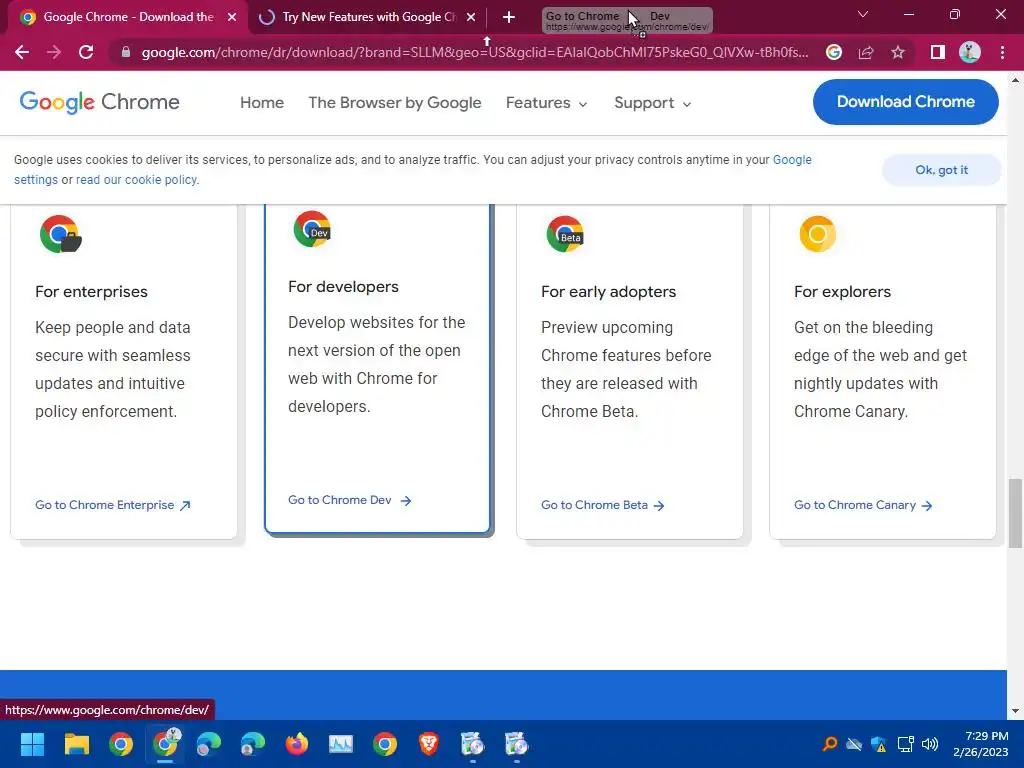Open the taskbar clock and date
Screen dimensions: 1024x768
click(x=981, y=744)
